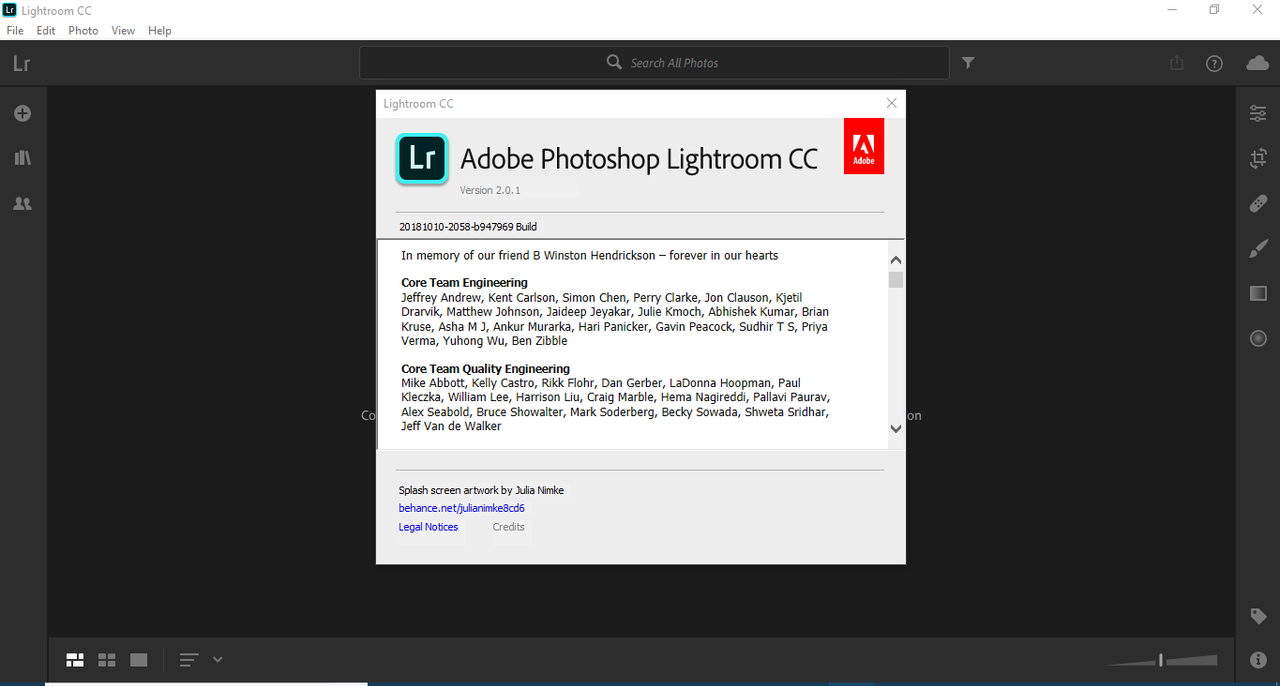Image resolution: width=1280 pixels, height=686 pixels.
Task: Open the Help question mark icon
Action: click(x=1214, y=63)
